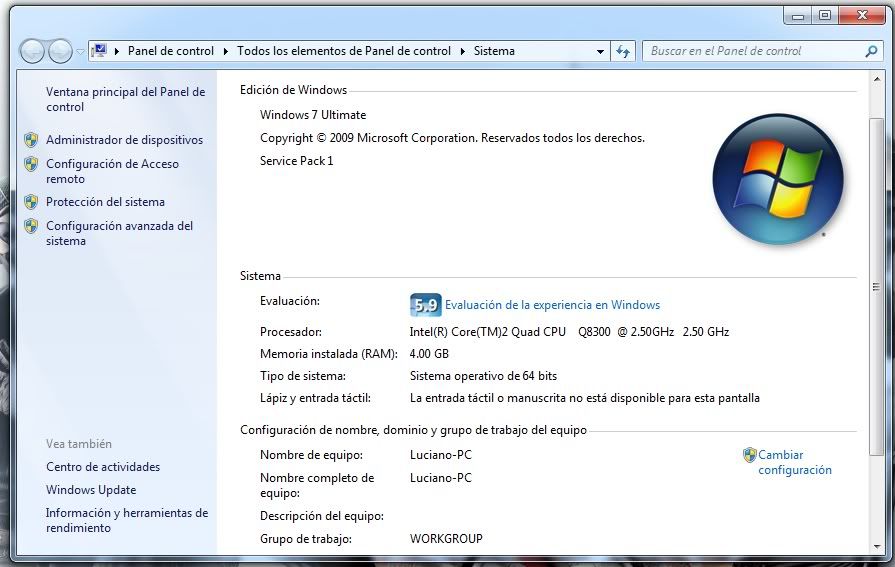Click shield icon beside Configuración de Acceso remoto

(31, 164)
